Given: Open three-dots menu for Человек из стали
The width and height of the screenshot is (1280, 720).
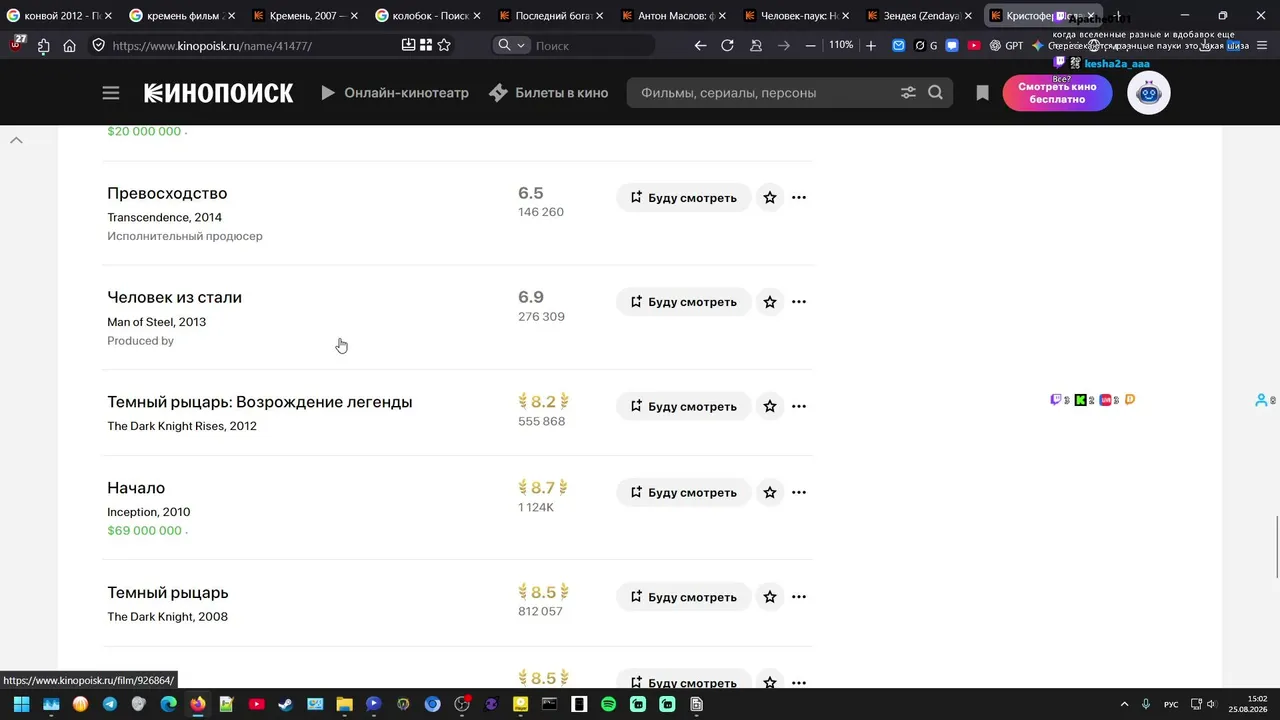Looking at the screenshot, I should 799,302.
